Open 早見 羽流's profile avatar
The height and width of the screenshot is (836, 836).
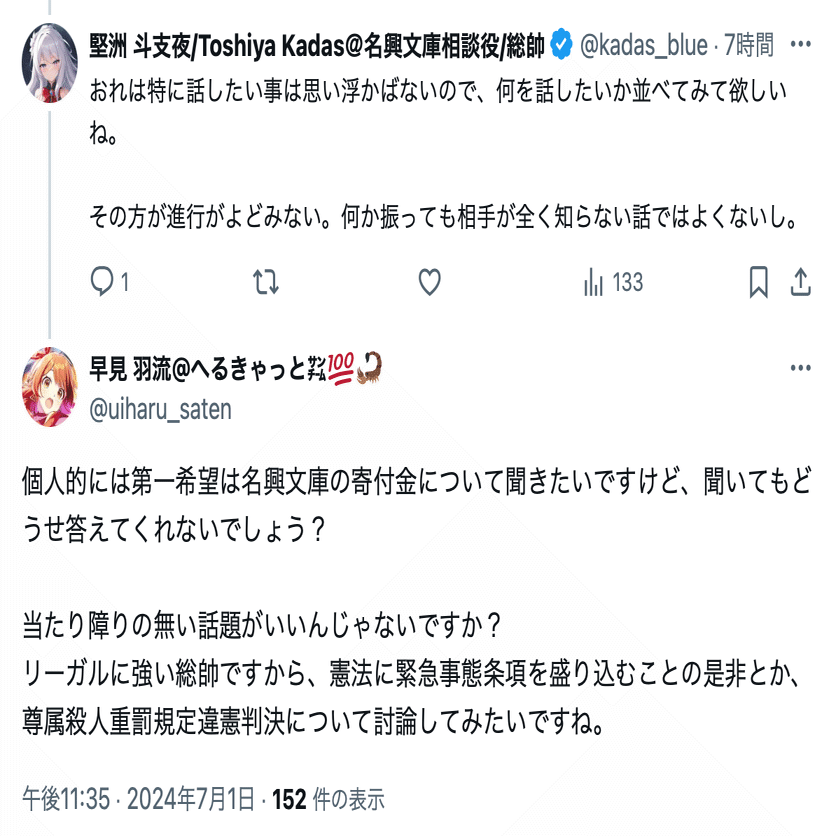click(49, 387)
